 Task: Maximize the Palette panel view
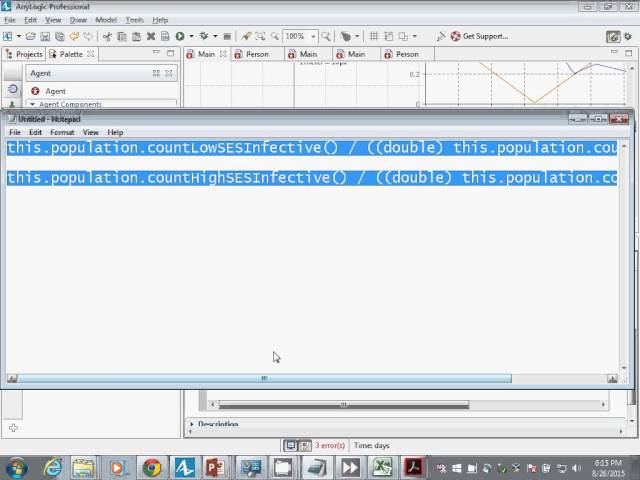pyautogui.click(x=171, y=53)
